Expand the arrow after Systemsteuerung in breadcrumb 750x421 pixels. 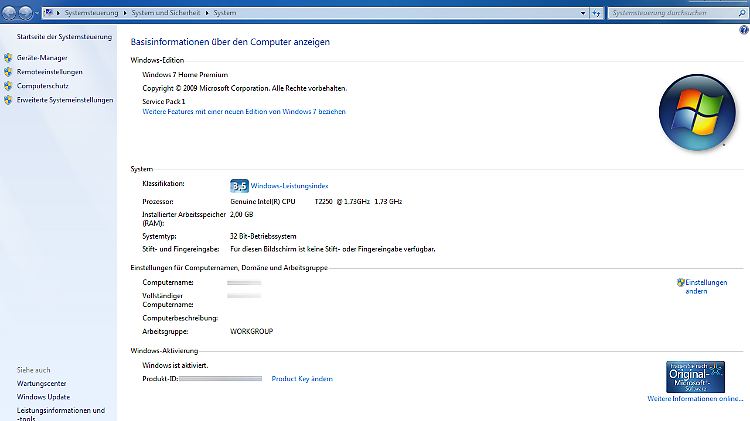tap(128, 14)
